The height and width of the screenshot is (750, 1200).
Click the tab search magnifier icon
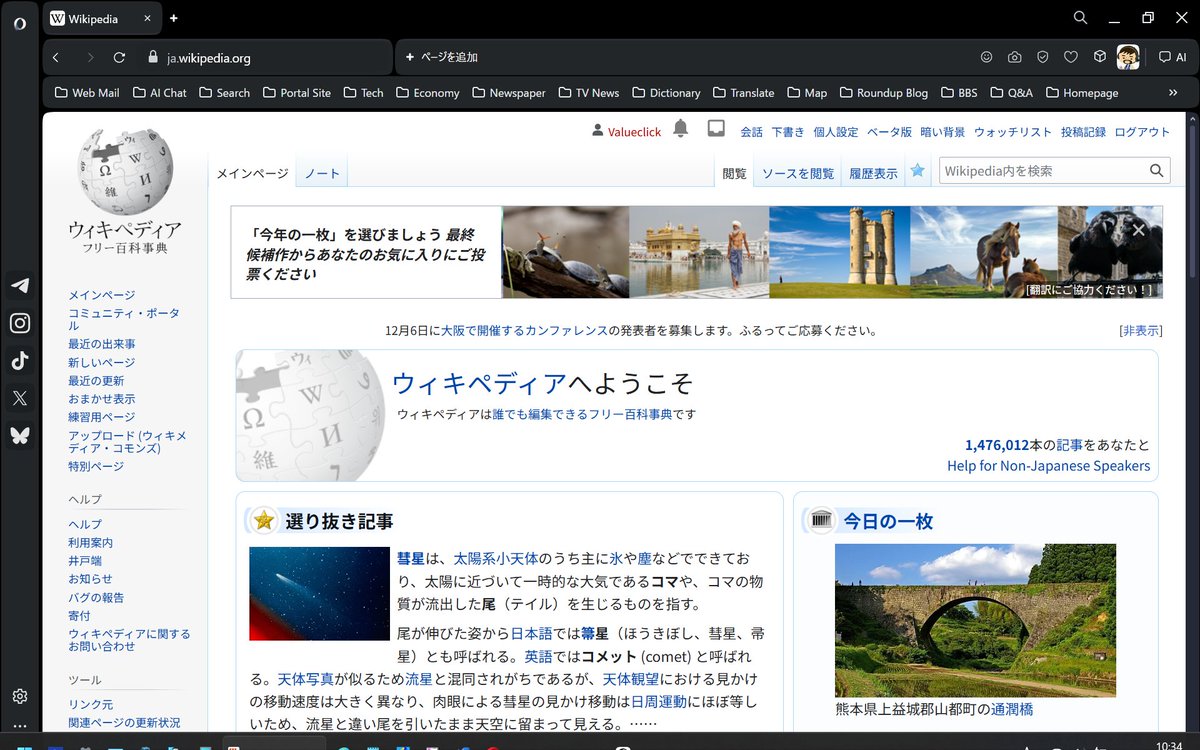[1080, 18]
